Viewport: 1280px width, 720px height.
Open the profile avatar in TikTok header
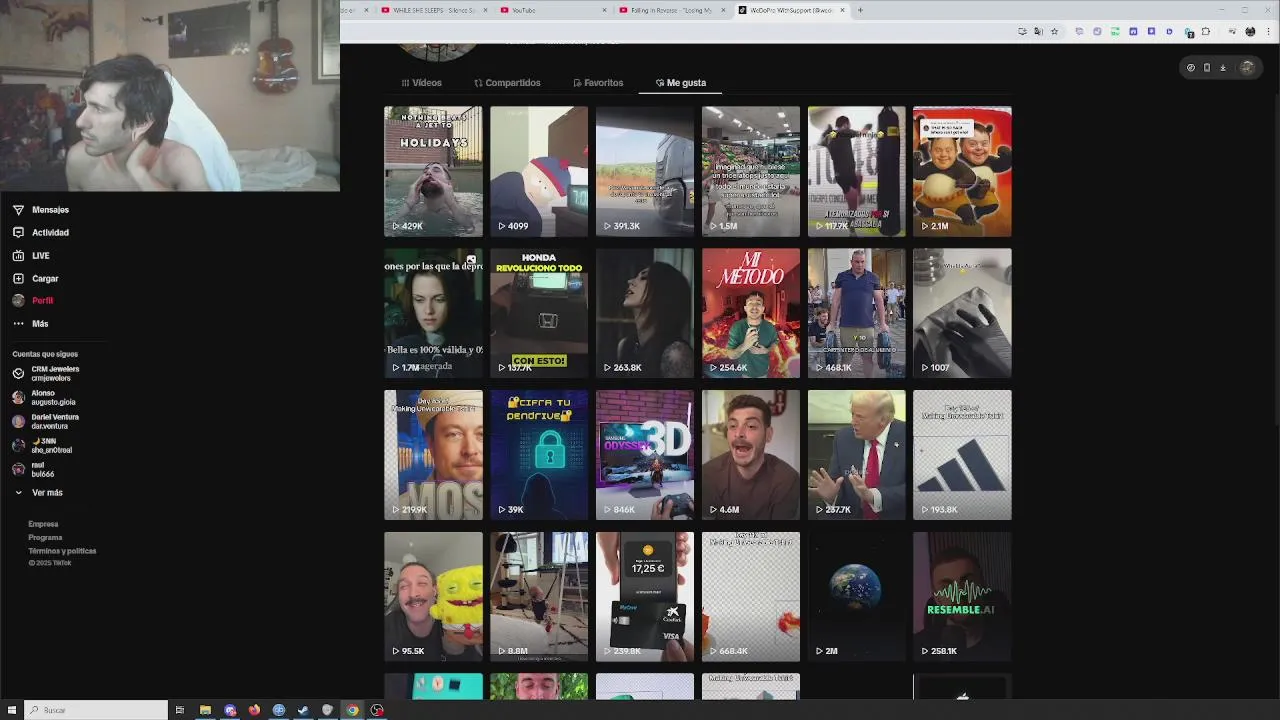point(1247,68)
